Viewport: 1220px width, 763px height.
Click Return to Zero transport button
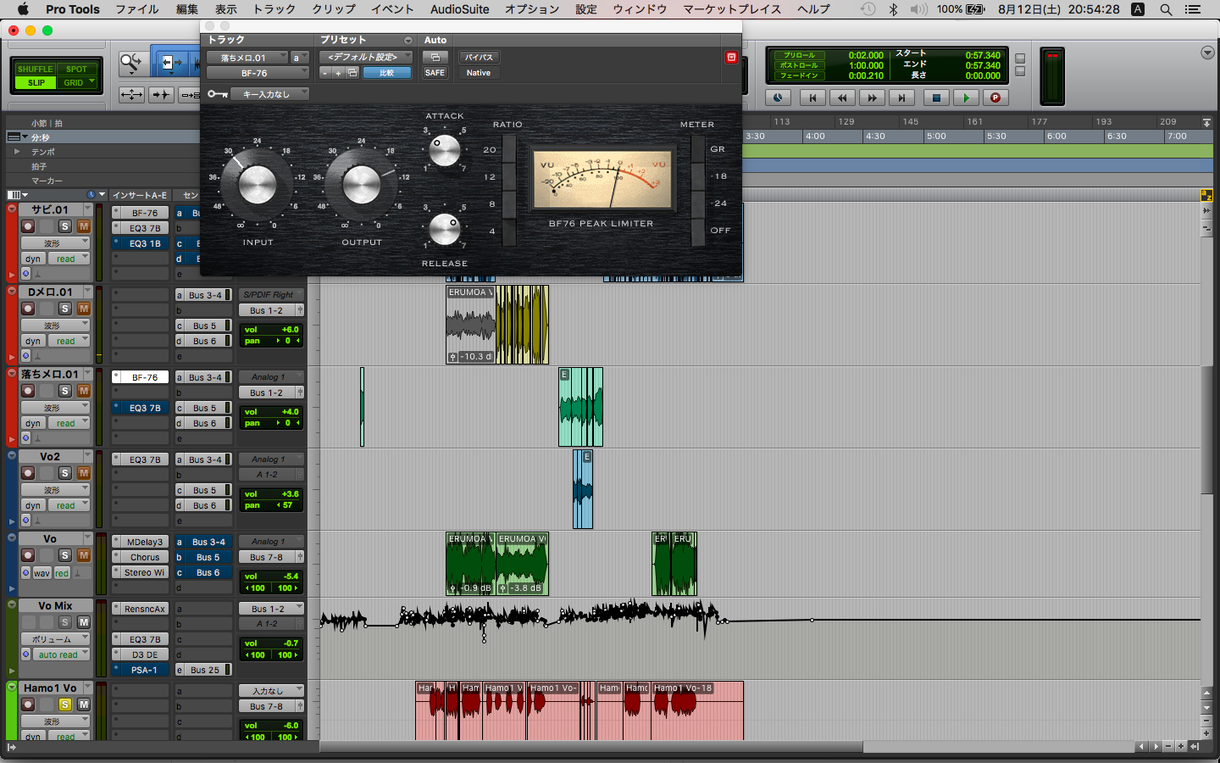(812, 97)
